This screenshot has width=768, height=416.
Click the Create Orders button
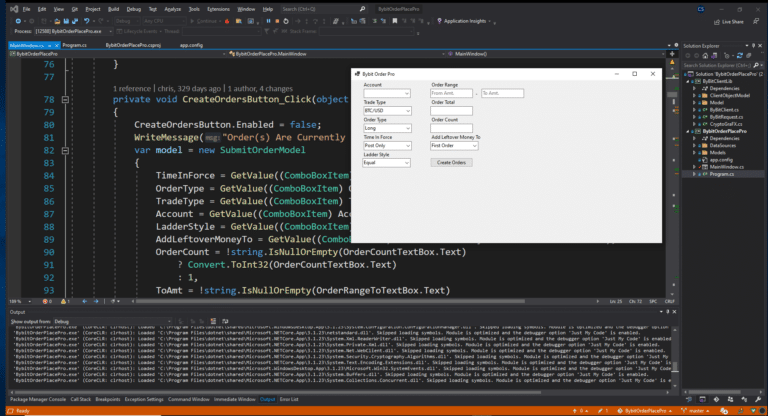tap(451, 163)
